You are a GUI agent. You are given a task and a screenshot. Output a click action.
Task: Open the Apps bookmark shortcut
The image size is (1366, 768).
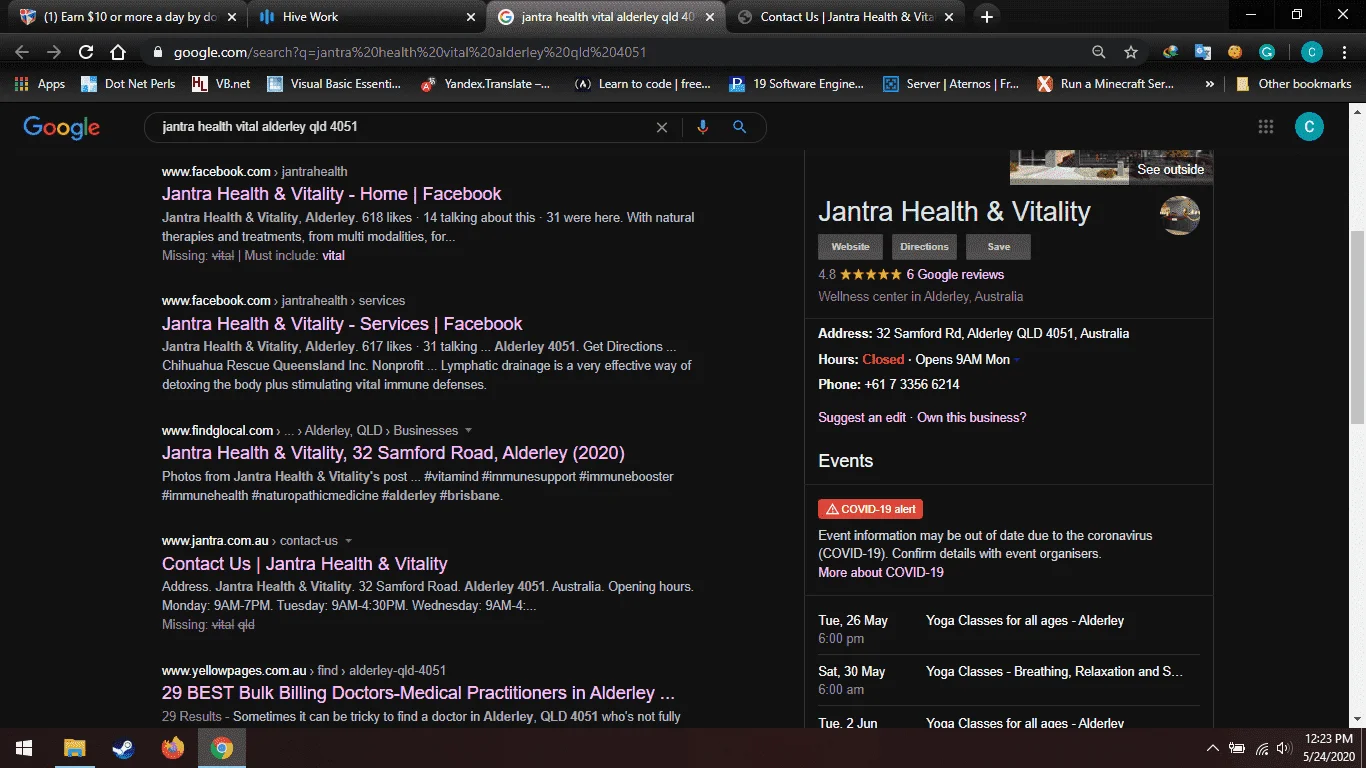pos(40,84)
